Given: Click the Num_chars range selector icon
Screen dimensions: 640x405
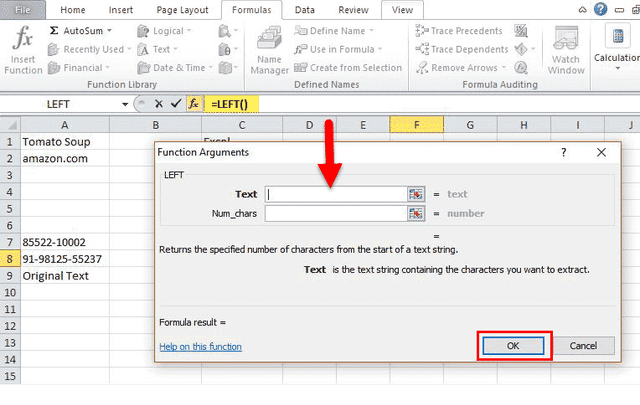Looking at the screenshot, I should [x=416, y=213].
